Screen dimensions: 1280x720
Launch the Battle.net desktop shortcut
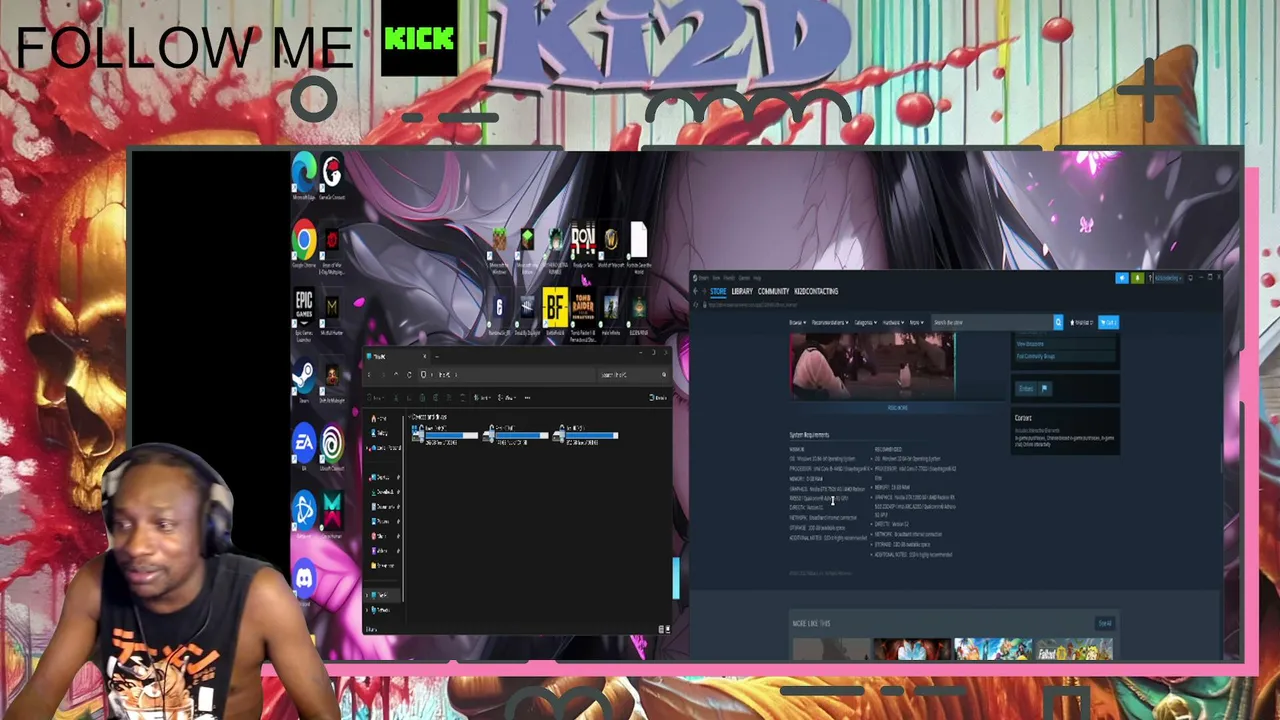(x=304, y=514)
